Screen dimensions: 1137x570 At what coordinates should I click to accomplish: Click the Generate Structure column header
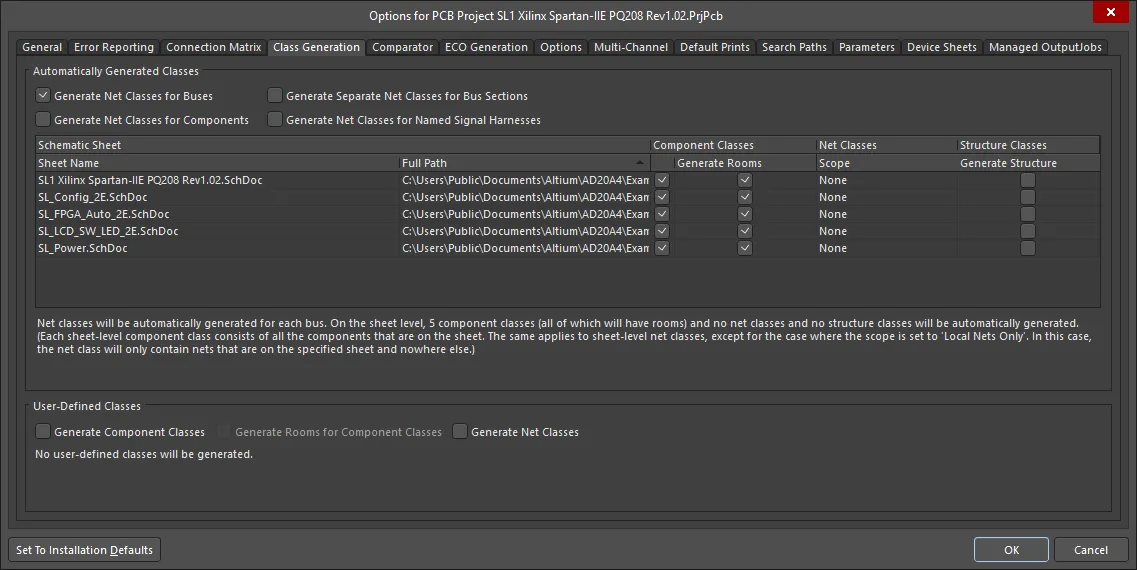coord(1028,163)
